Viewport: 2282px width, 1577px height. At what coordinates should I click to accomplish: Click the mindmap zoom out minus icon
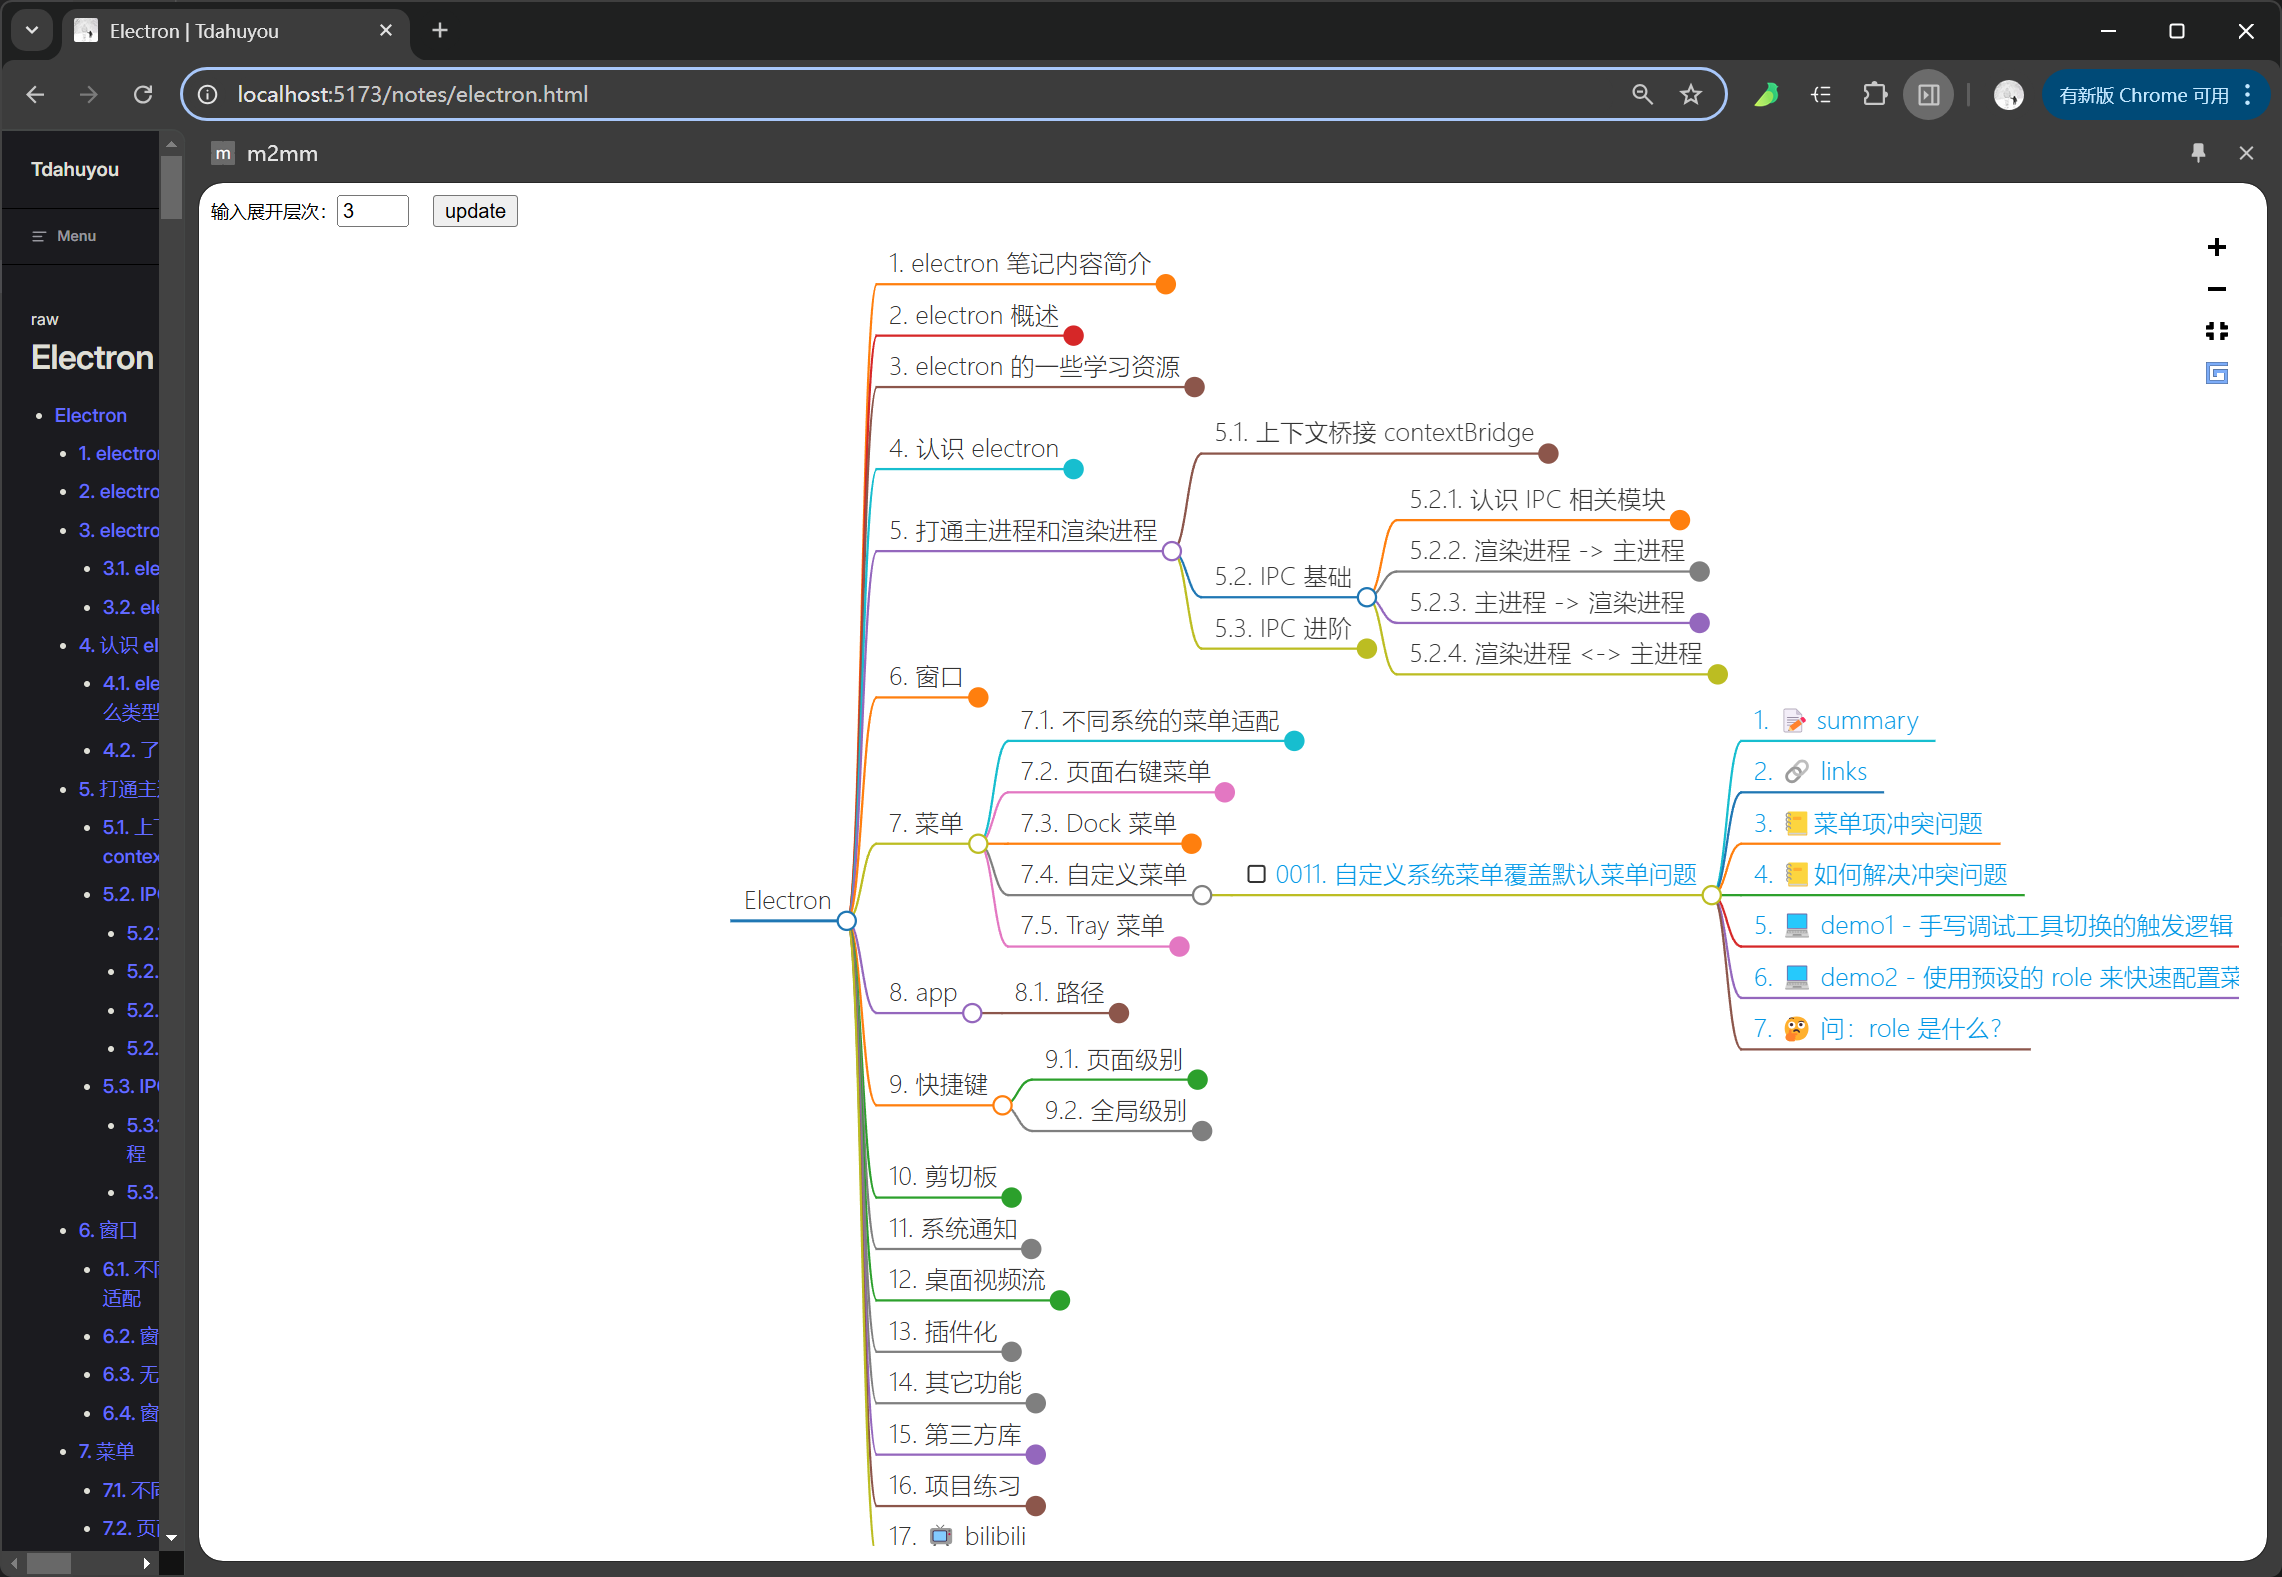click(x=2216, y=289)
